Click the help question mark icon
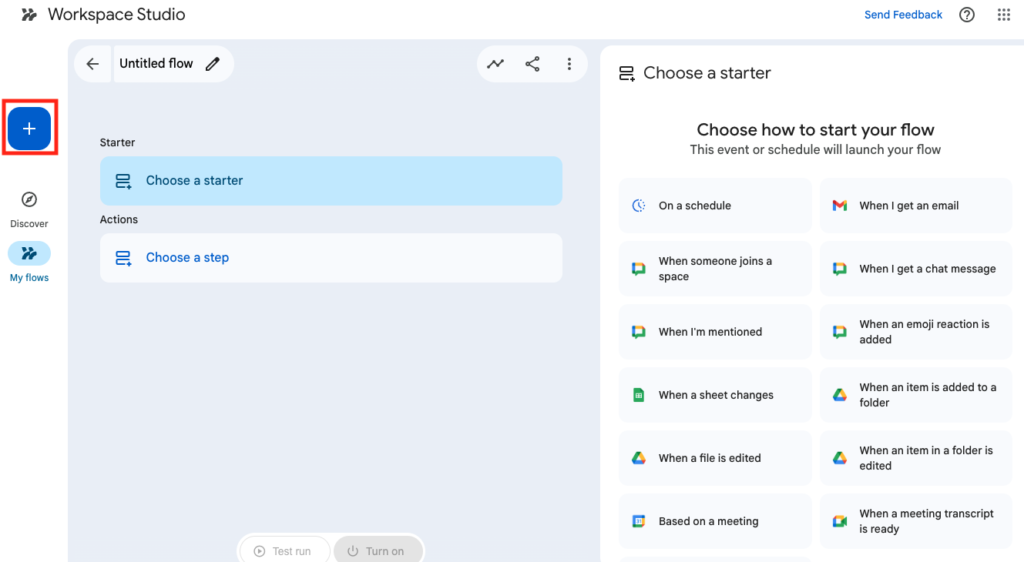The width and height of the screenshot is (1024, 562). (x=966, y=15)
